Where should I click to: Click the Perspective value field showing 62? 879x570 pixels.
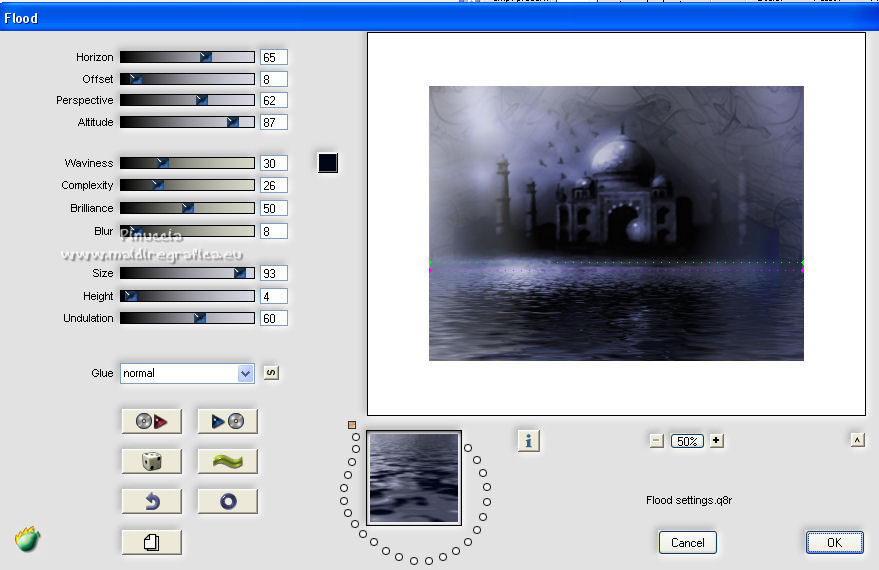click(274, 100)
